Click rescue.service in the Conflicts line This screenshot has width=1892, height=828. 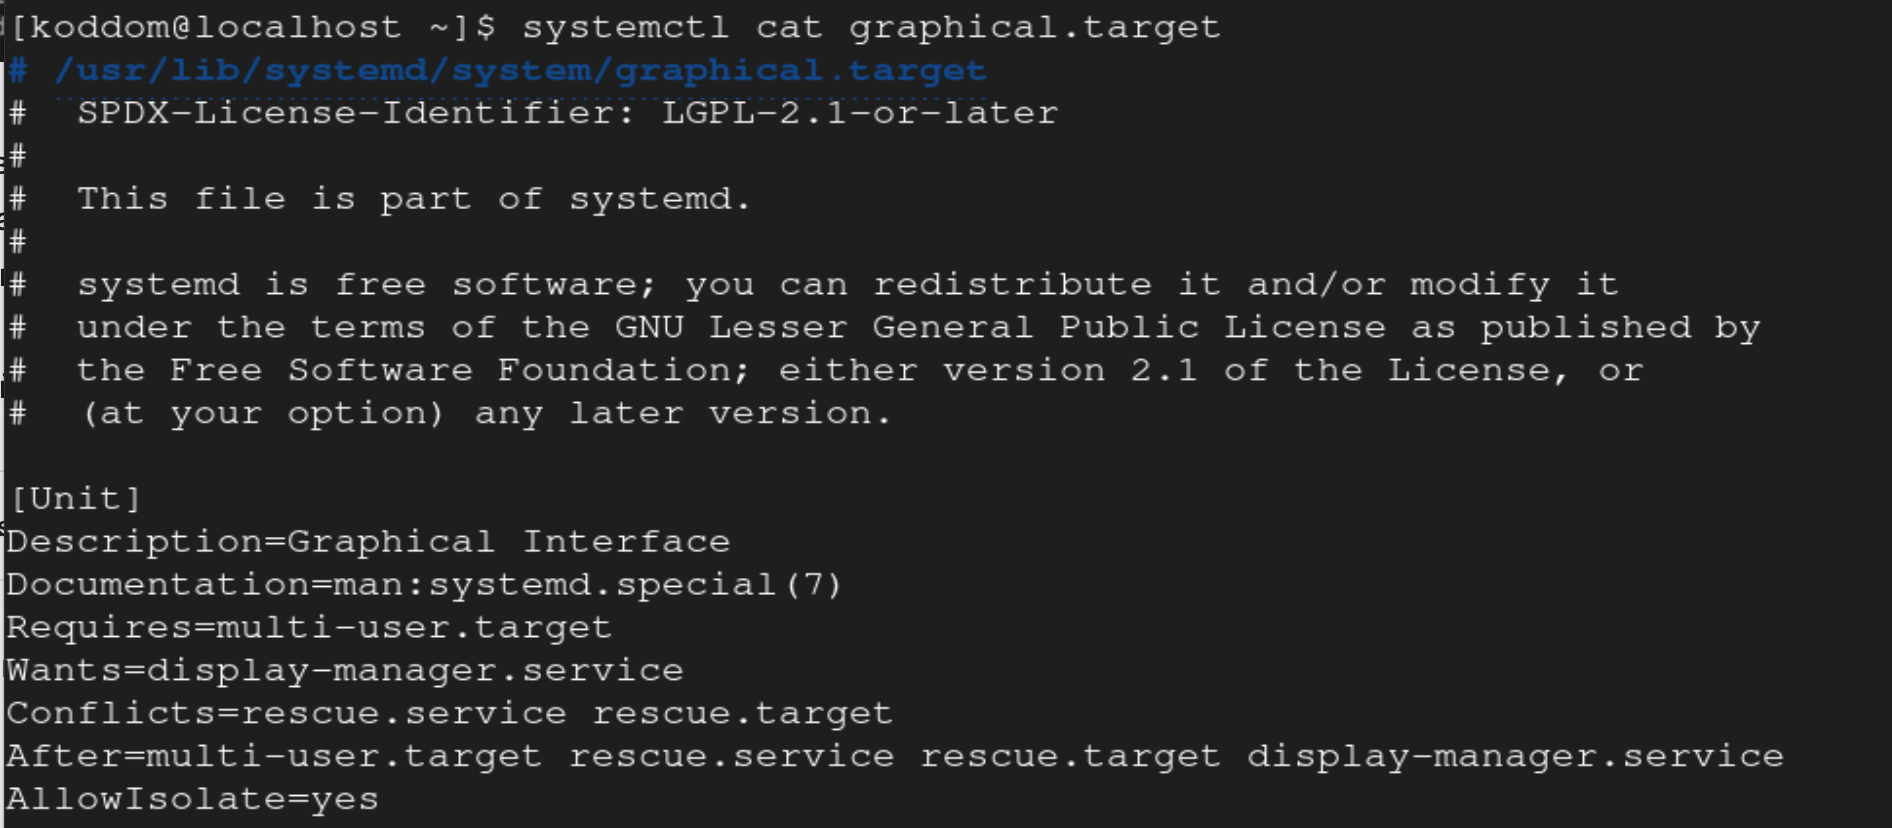pos(403,714)
